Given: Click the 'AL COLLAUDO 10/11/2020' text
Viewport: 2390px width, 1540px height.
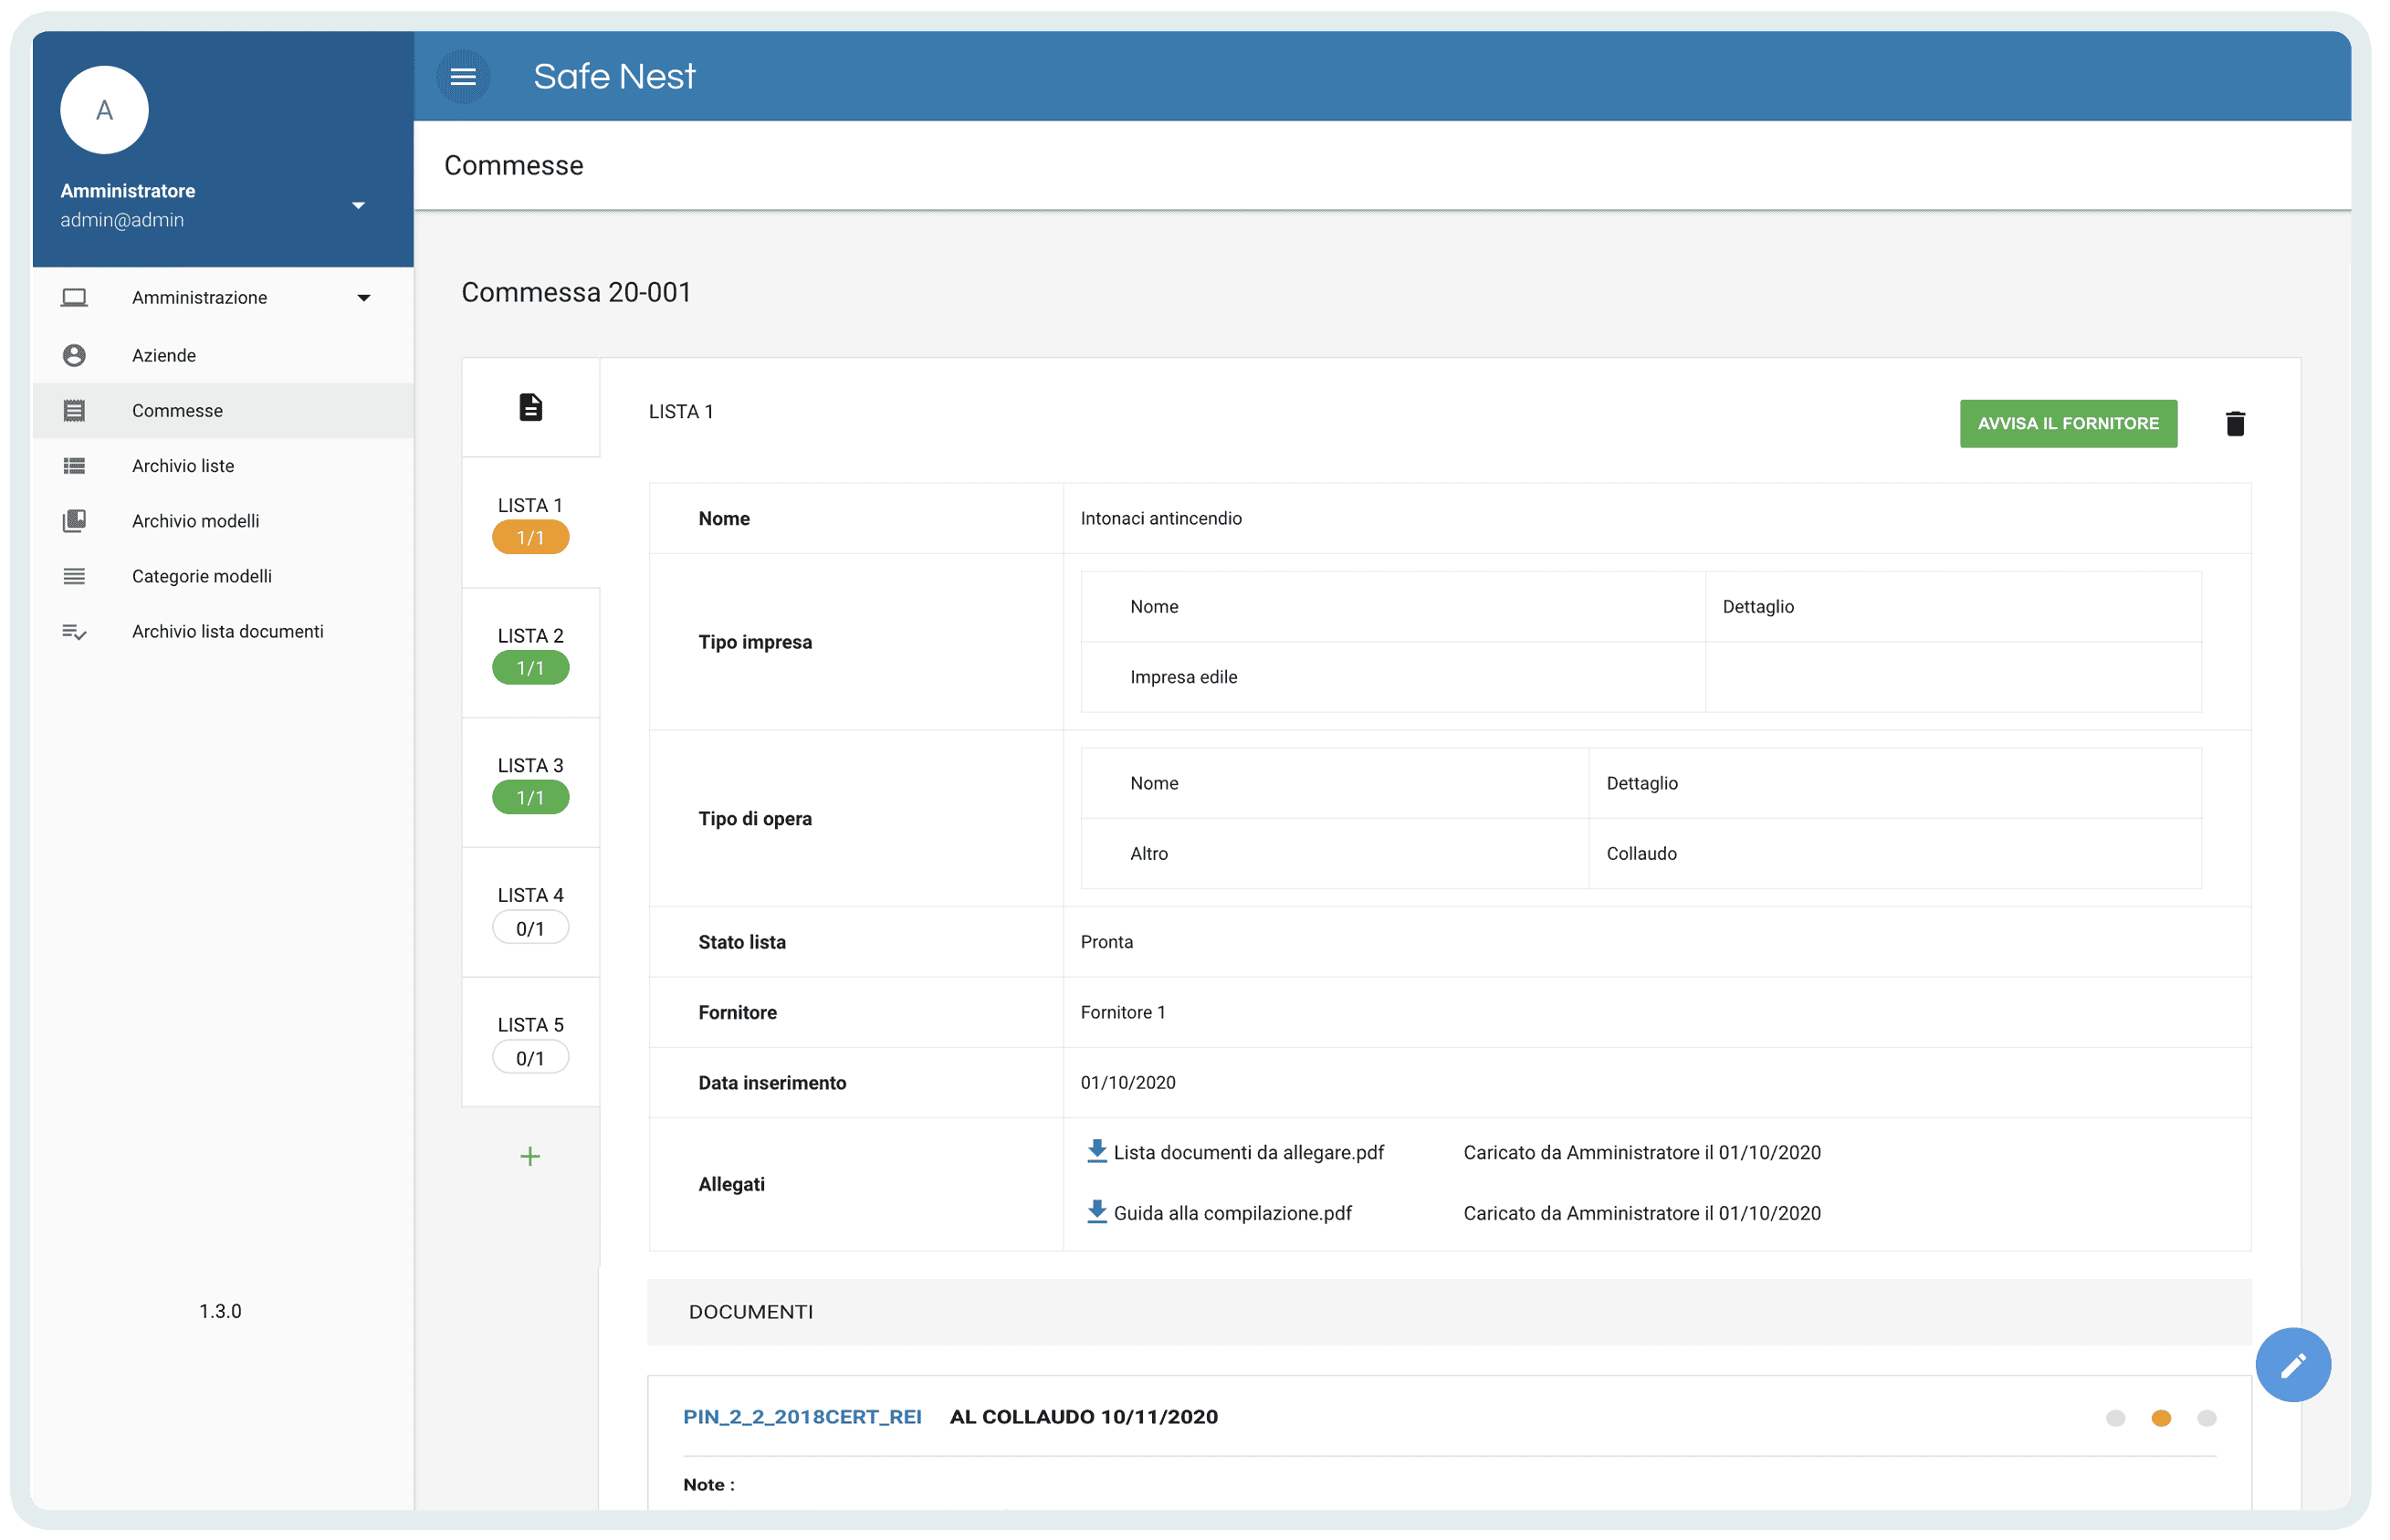Looking at the screenshot, I should coord(1084,1418).
